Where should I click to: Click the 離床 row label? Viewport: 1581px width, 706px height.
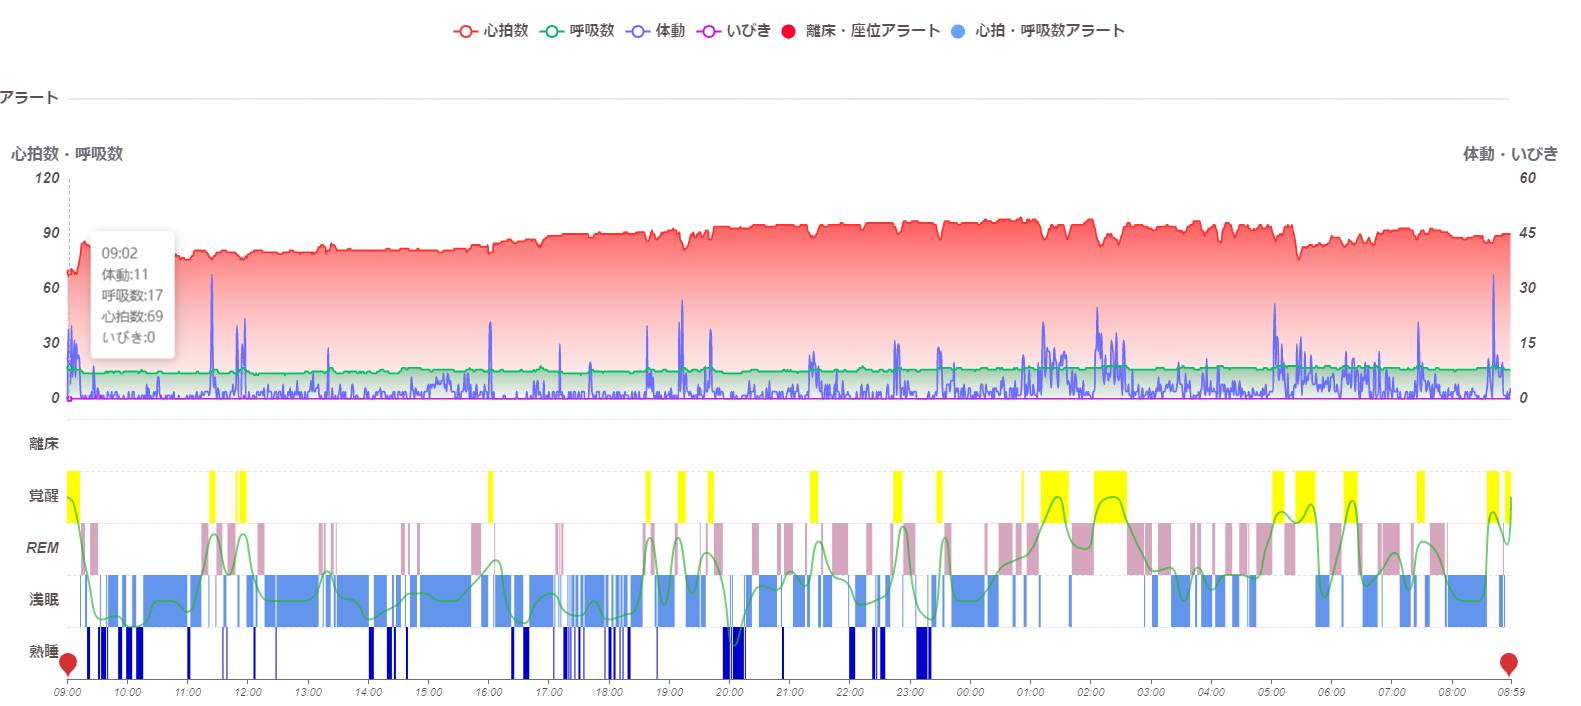tap(43, 444)
